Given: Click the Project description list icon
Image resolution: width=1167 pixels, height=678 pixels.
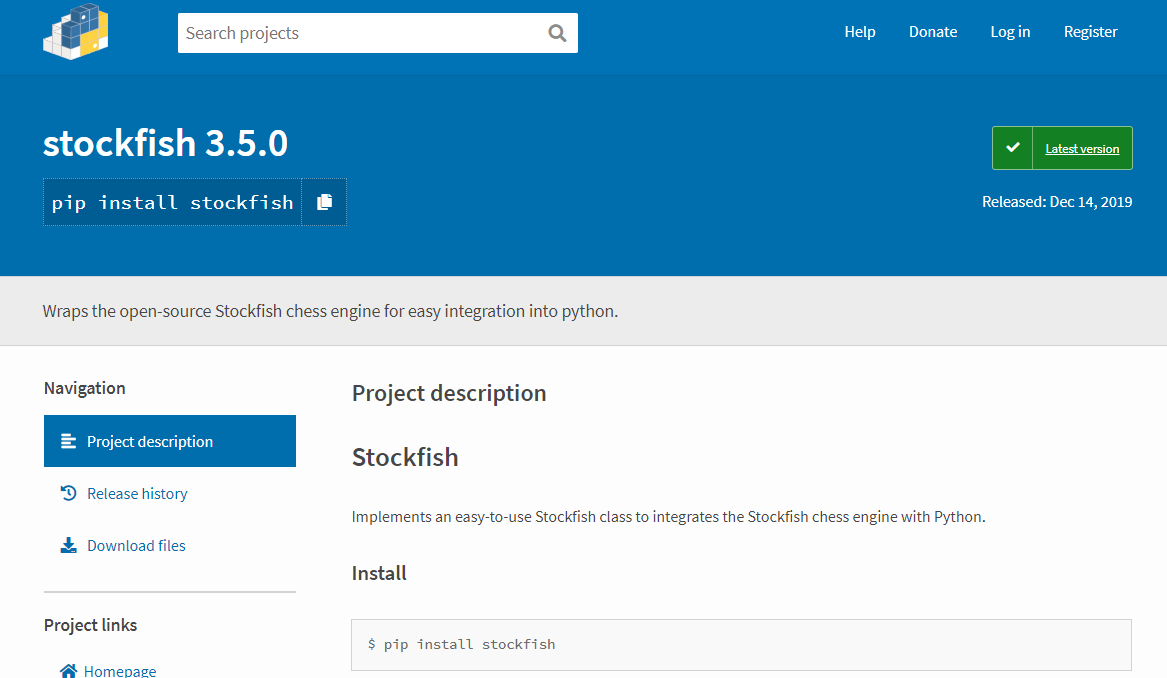Looking at the screenshot, I should [x=68, y=441].
